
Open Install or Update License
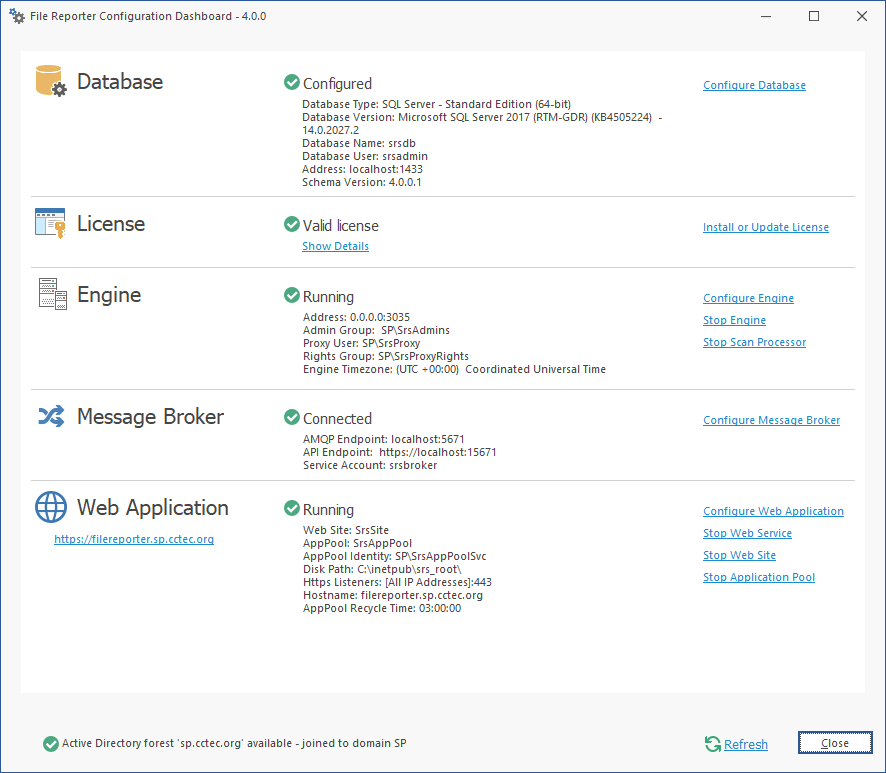click(765, 227)
